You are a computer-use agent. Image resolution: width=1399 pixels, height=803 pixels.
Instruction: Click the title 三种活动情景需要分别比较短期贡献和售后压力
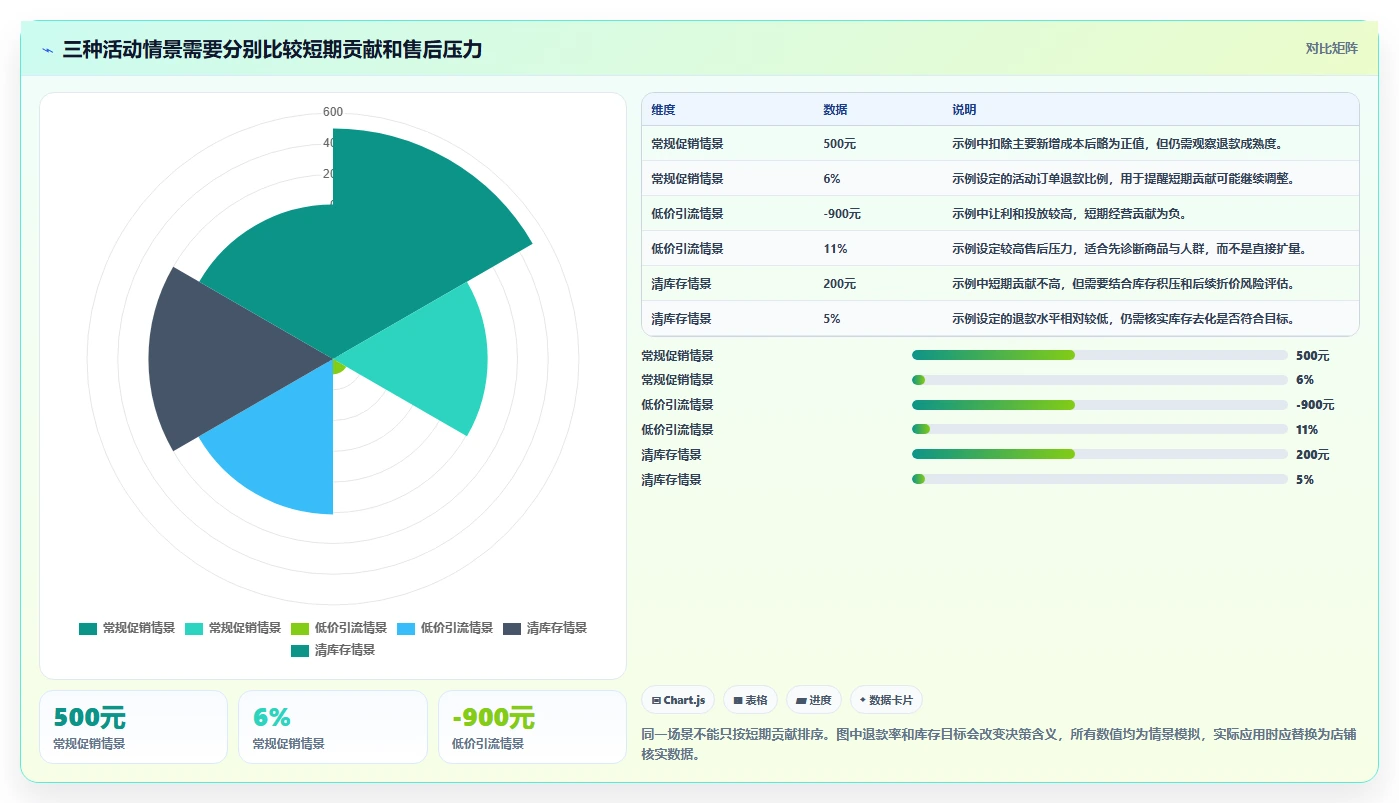pos(272,49)
